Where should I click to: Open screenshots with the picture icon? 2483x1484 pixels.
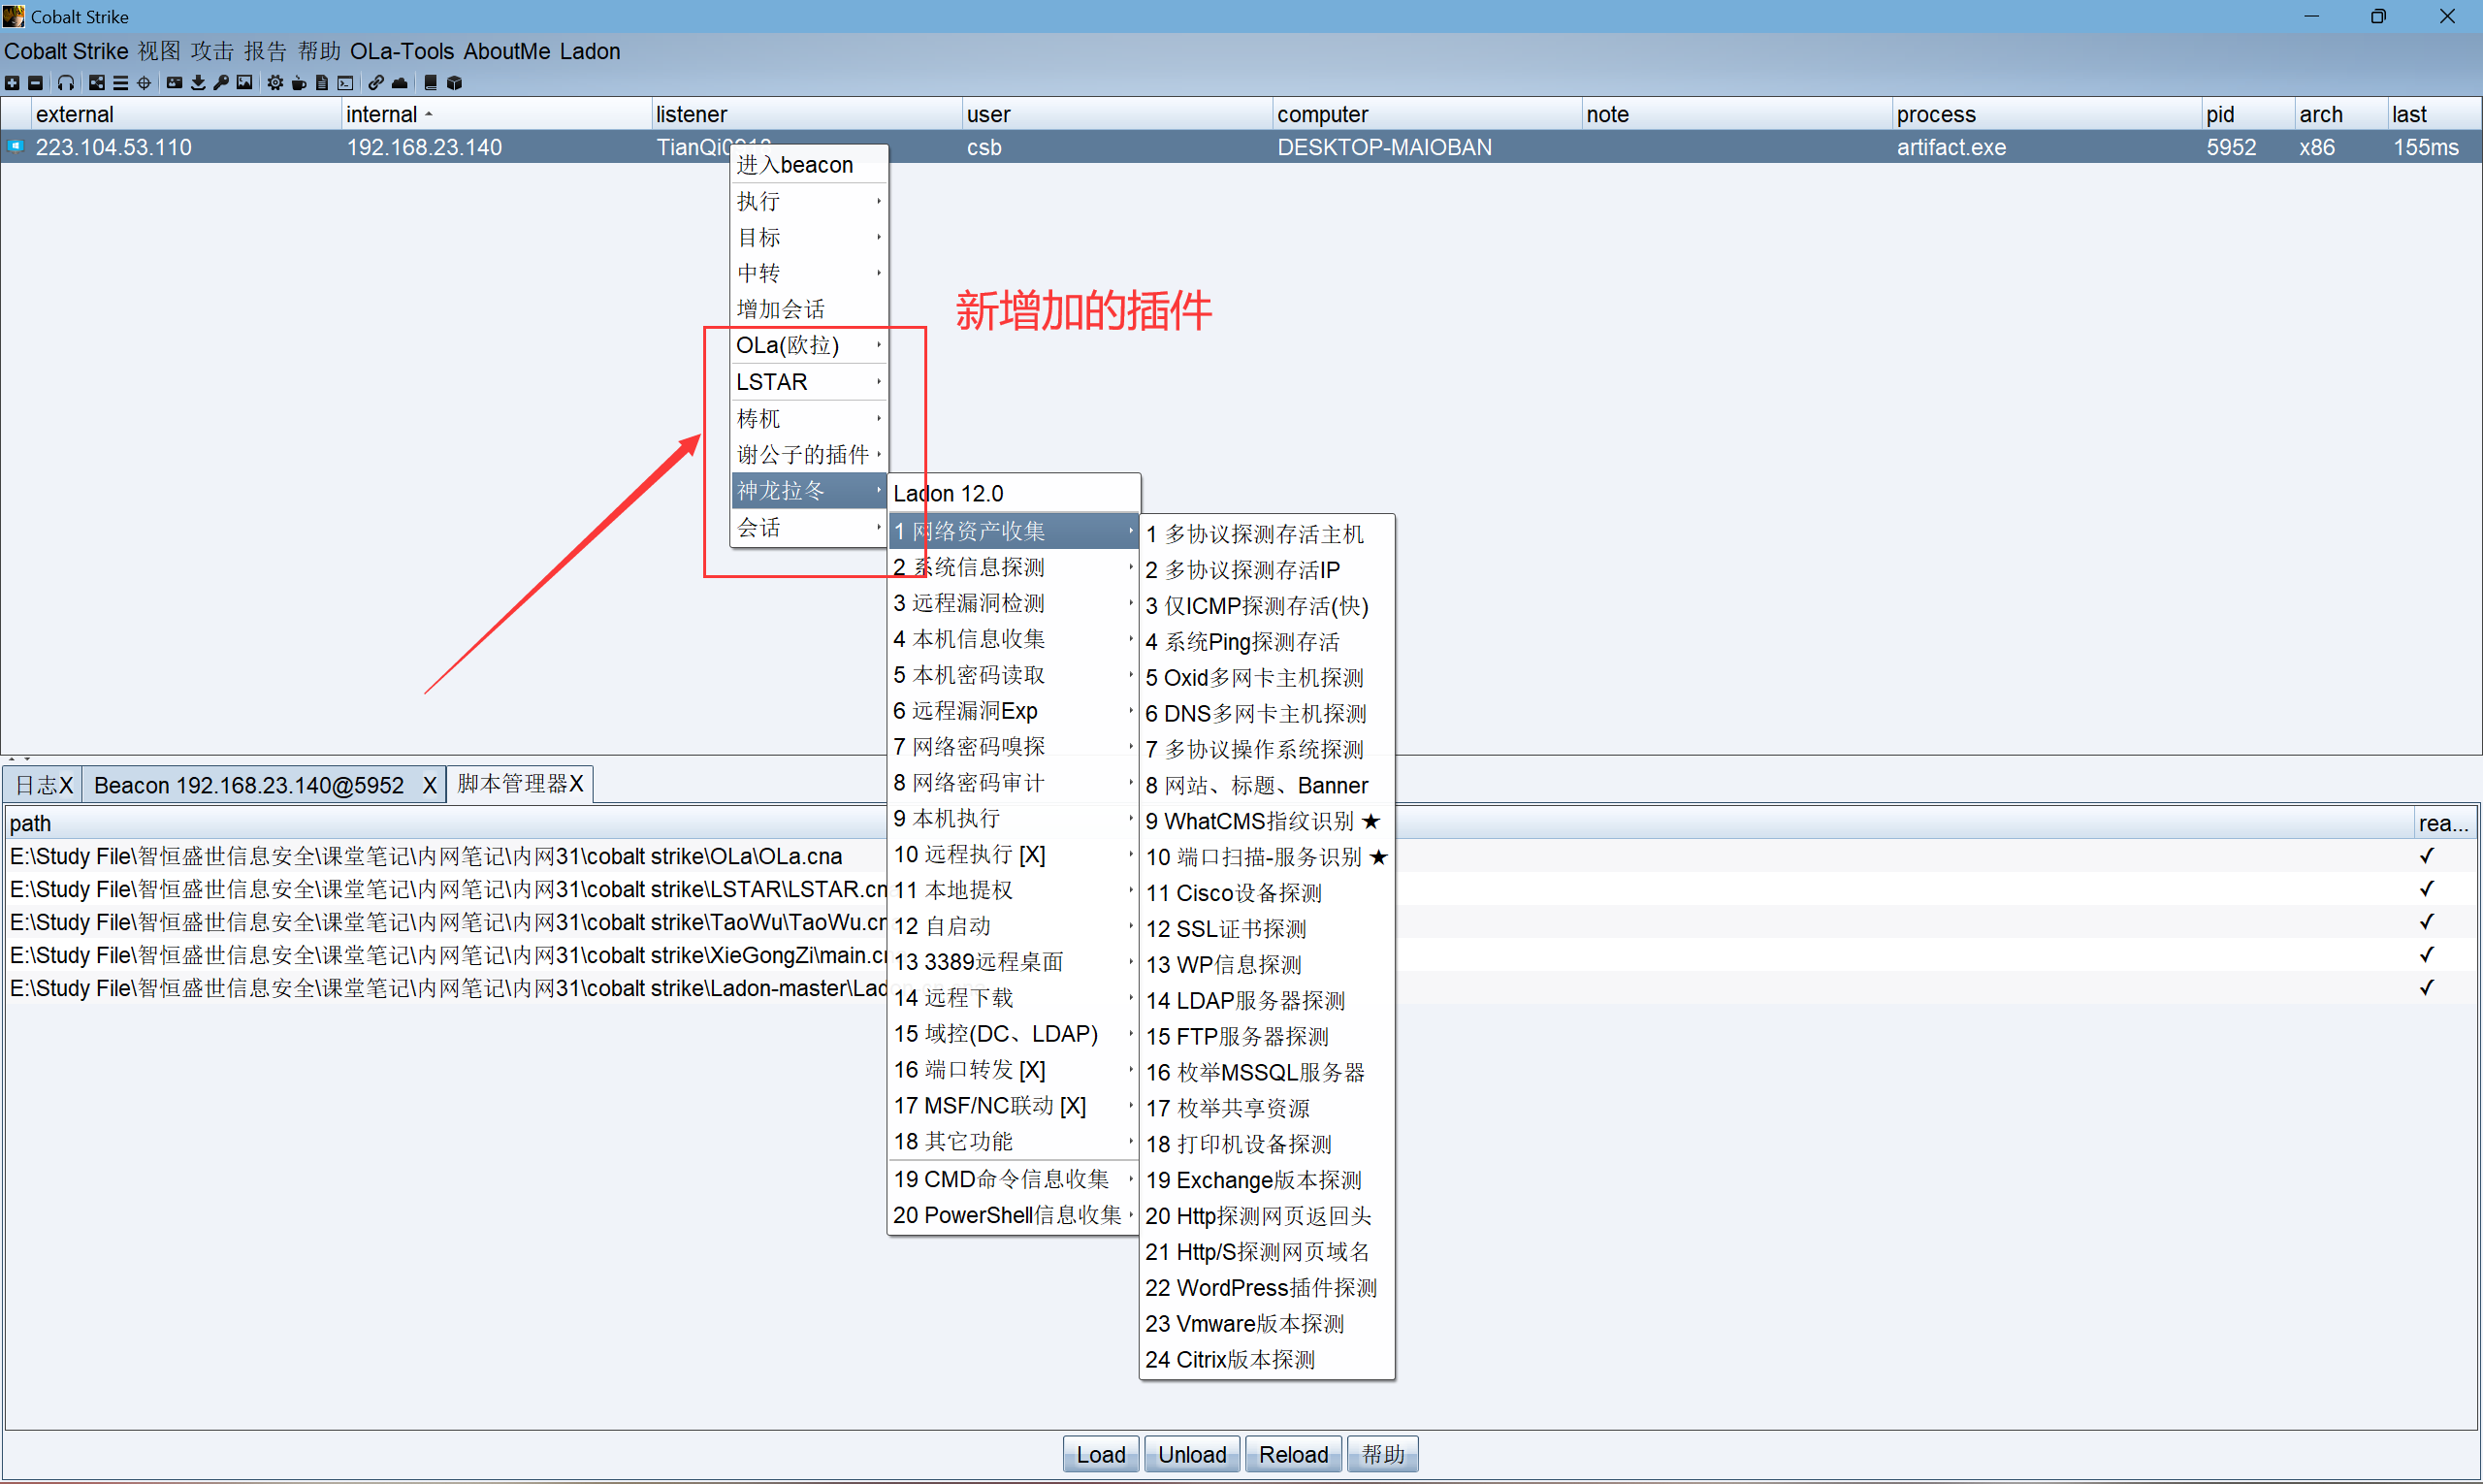click(245, 83)
